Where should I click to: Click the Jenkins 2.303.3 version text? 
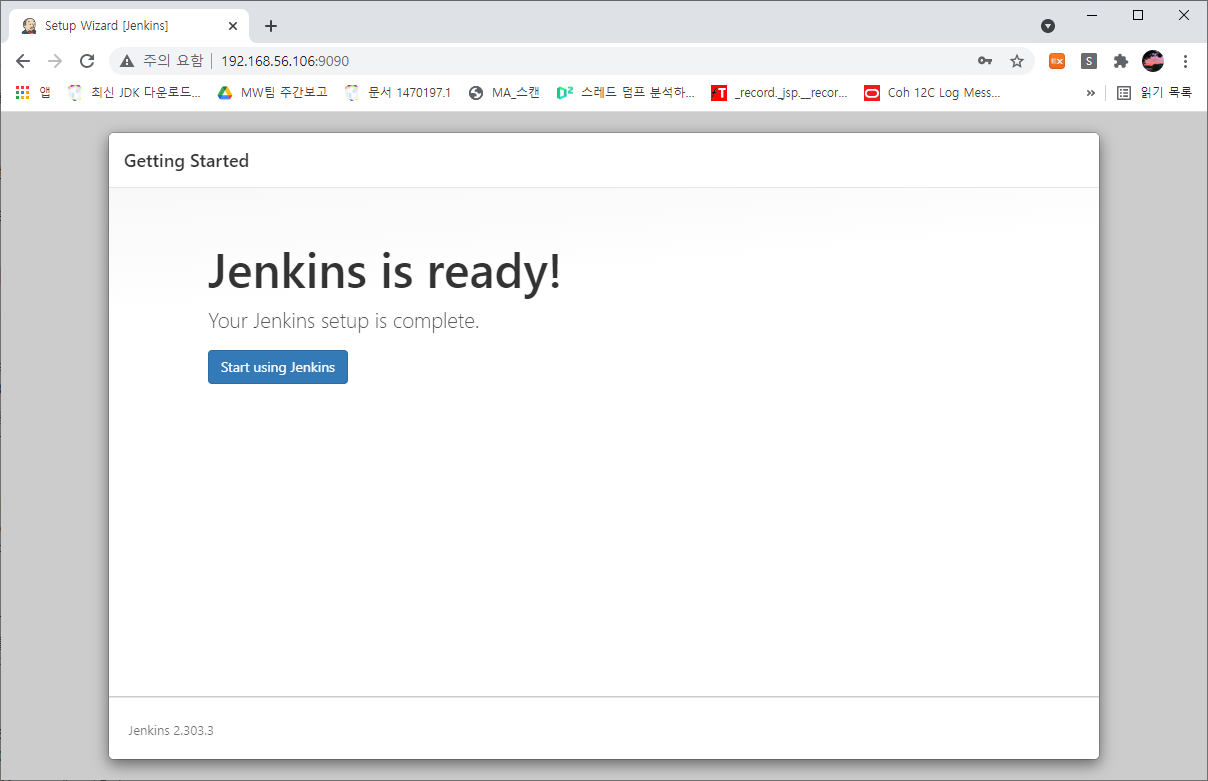tap(171, 730)
